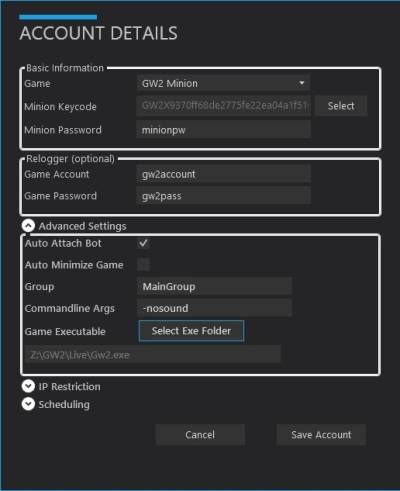Viewport: 400px width, 491px height.
Task: Click the Select Exe Folder button
Action: click(x=191, y=331)
